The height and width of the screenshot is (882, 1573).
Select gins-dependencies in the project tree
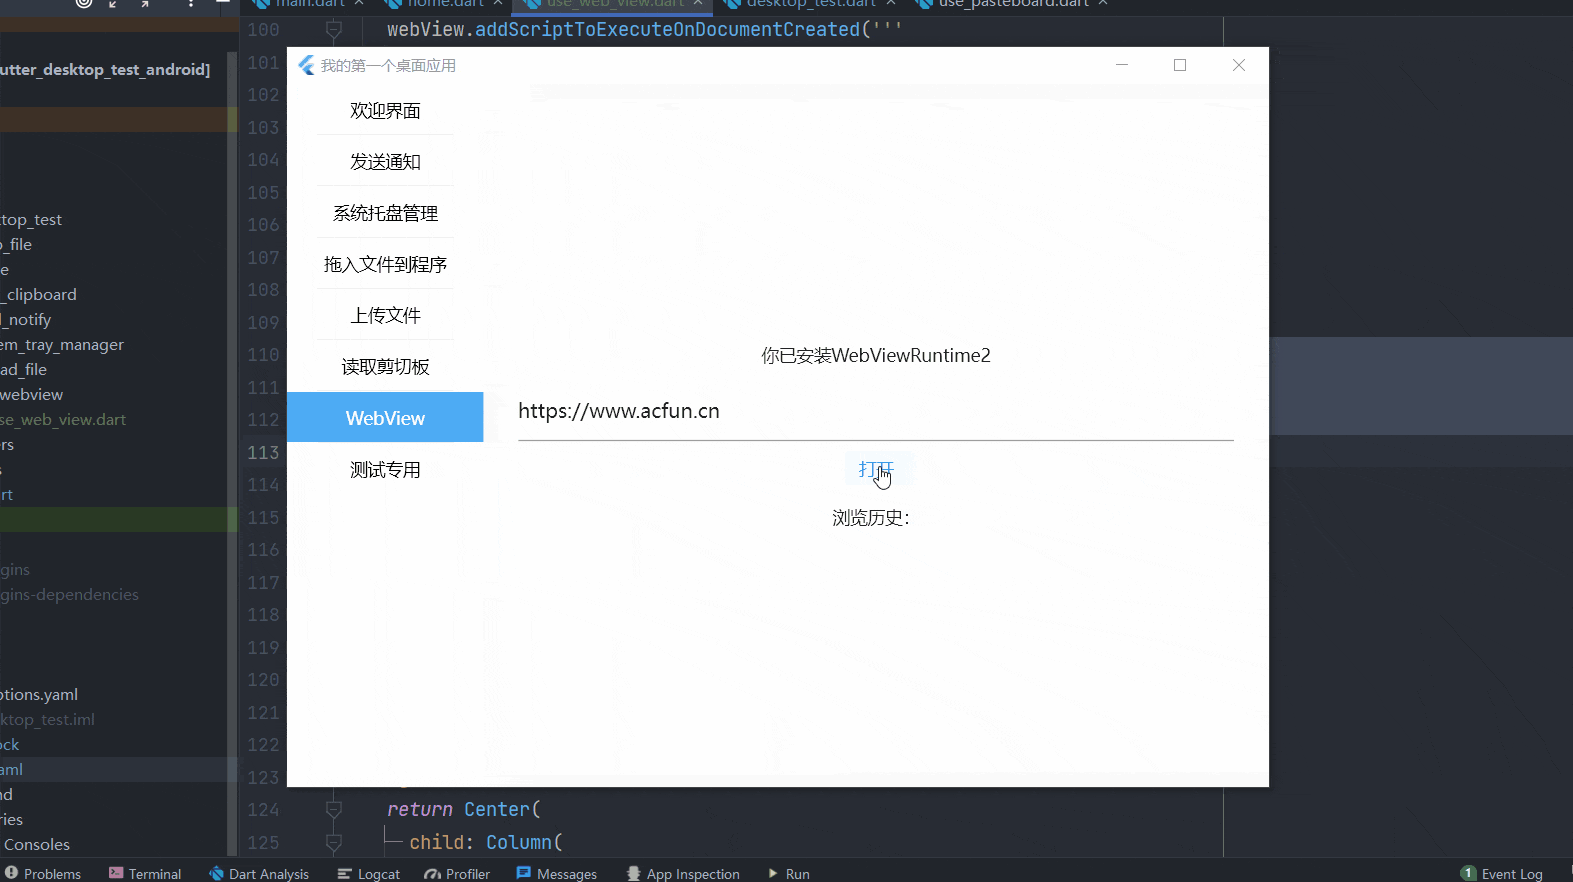(69, 594)
